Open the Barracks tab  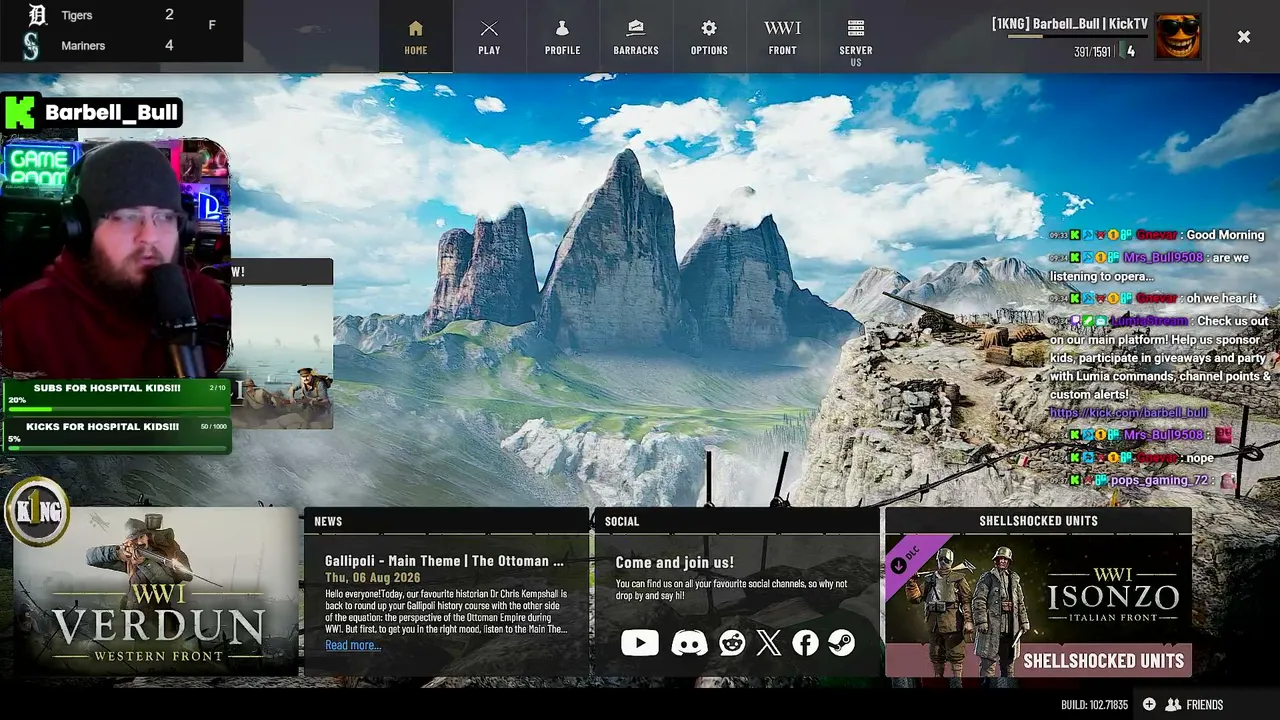pyautogui.click(x=636, y=37)
